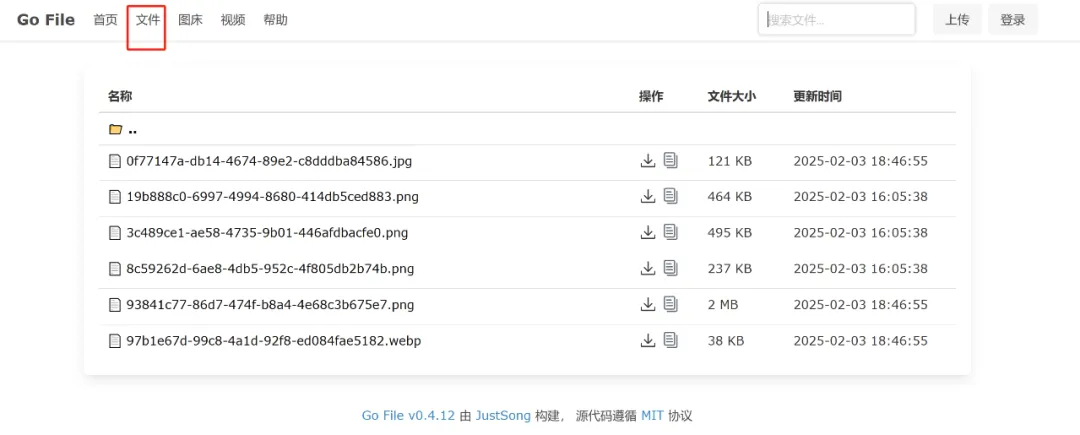Open file 97b1e67d-99c8-4a1d-92f8-ed084fae5182.webp
This screenshot has width=1080, height=435.
pos(273,340)
